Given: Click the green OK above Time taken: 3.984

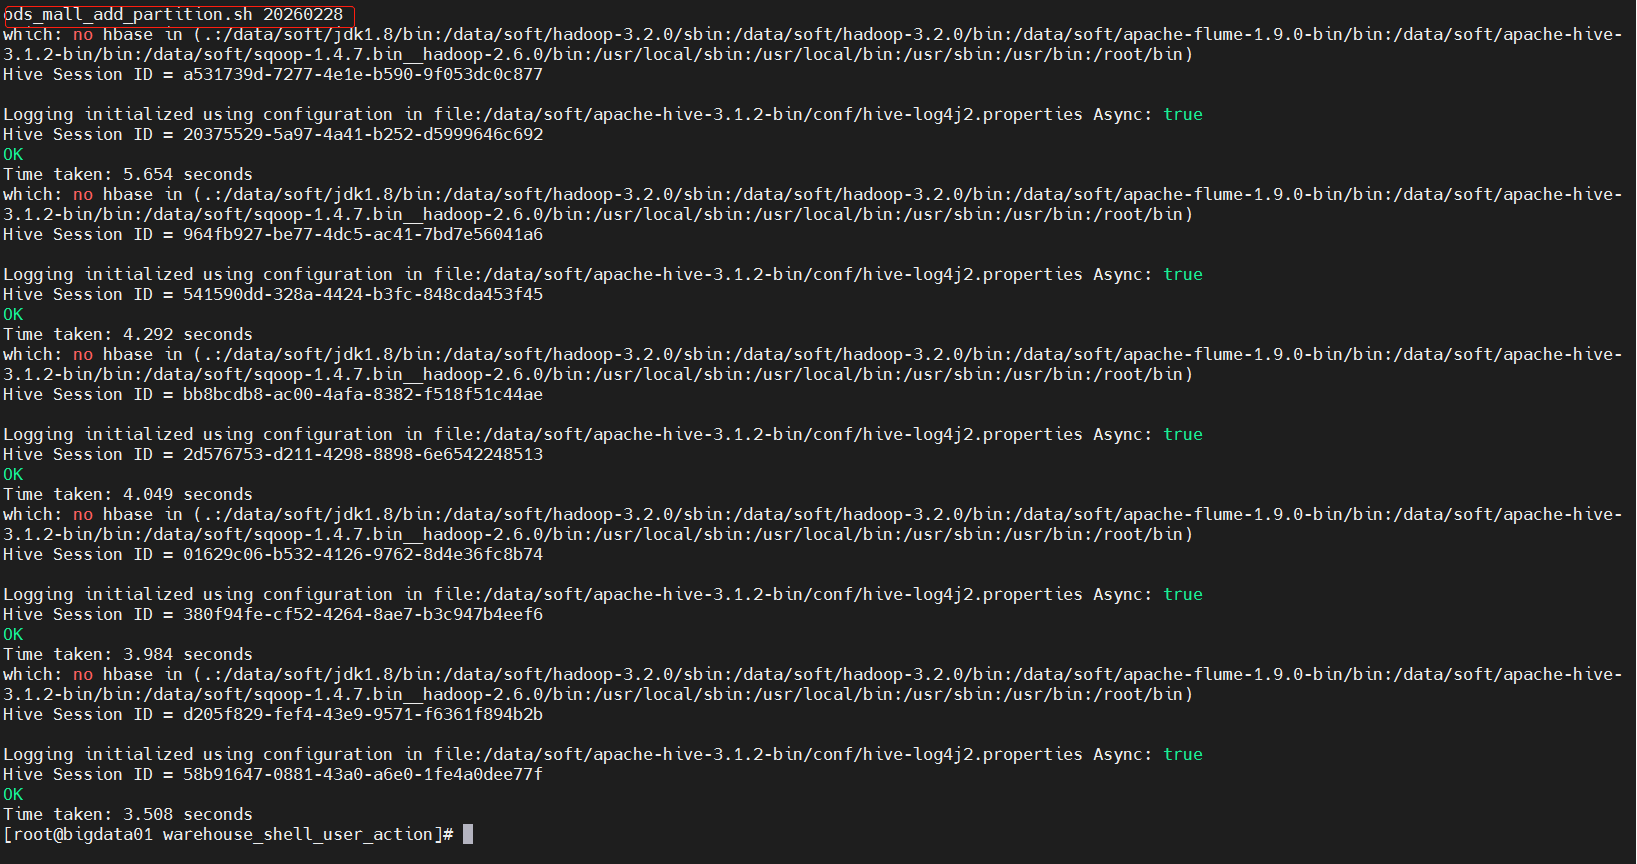Looking at the screenshot, I should [x=13, y=634].
